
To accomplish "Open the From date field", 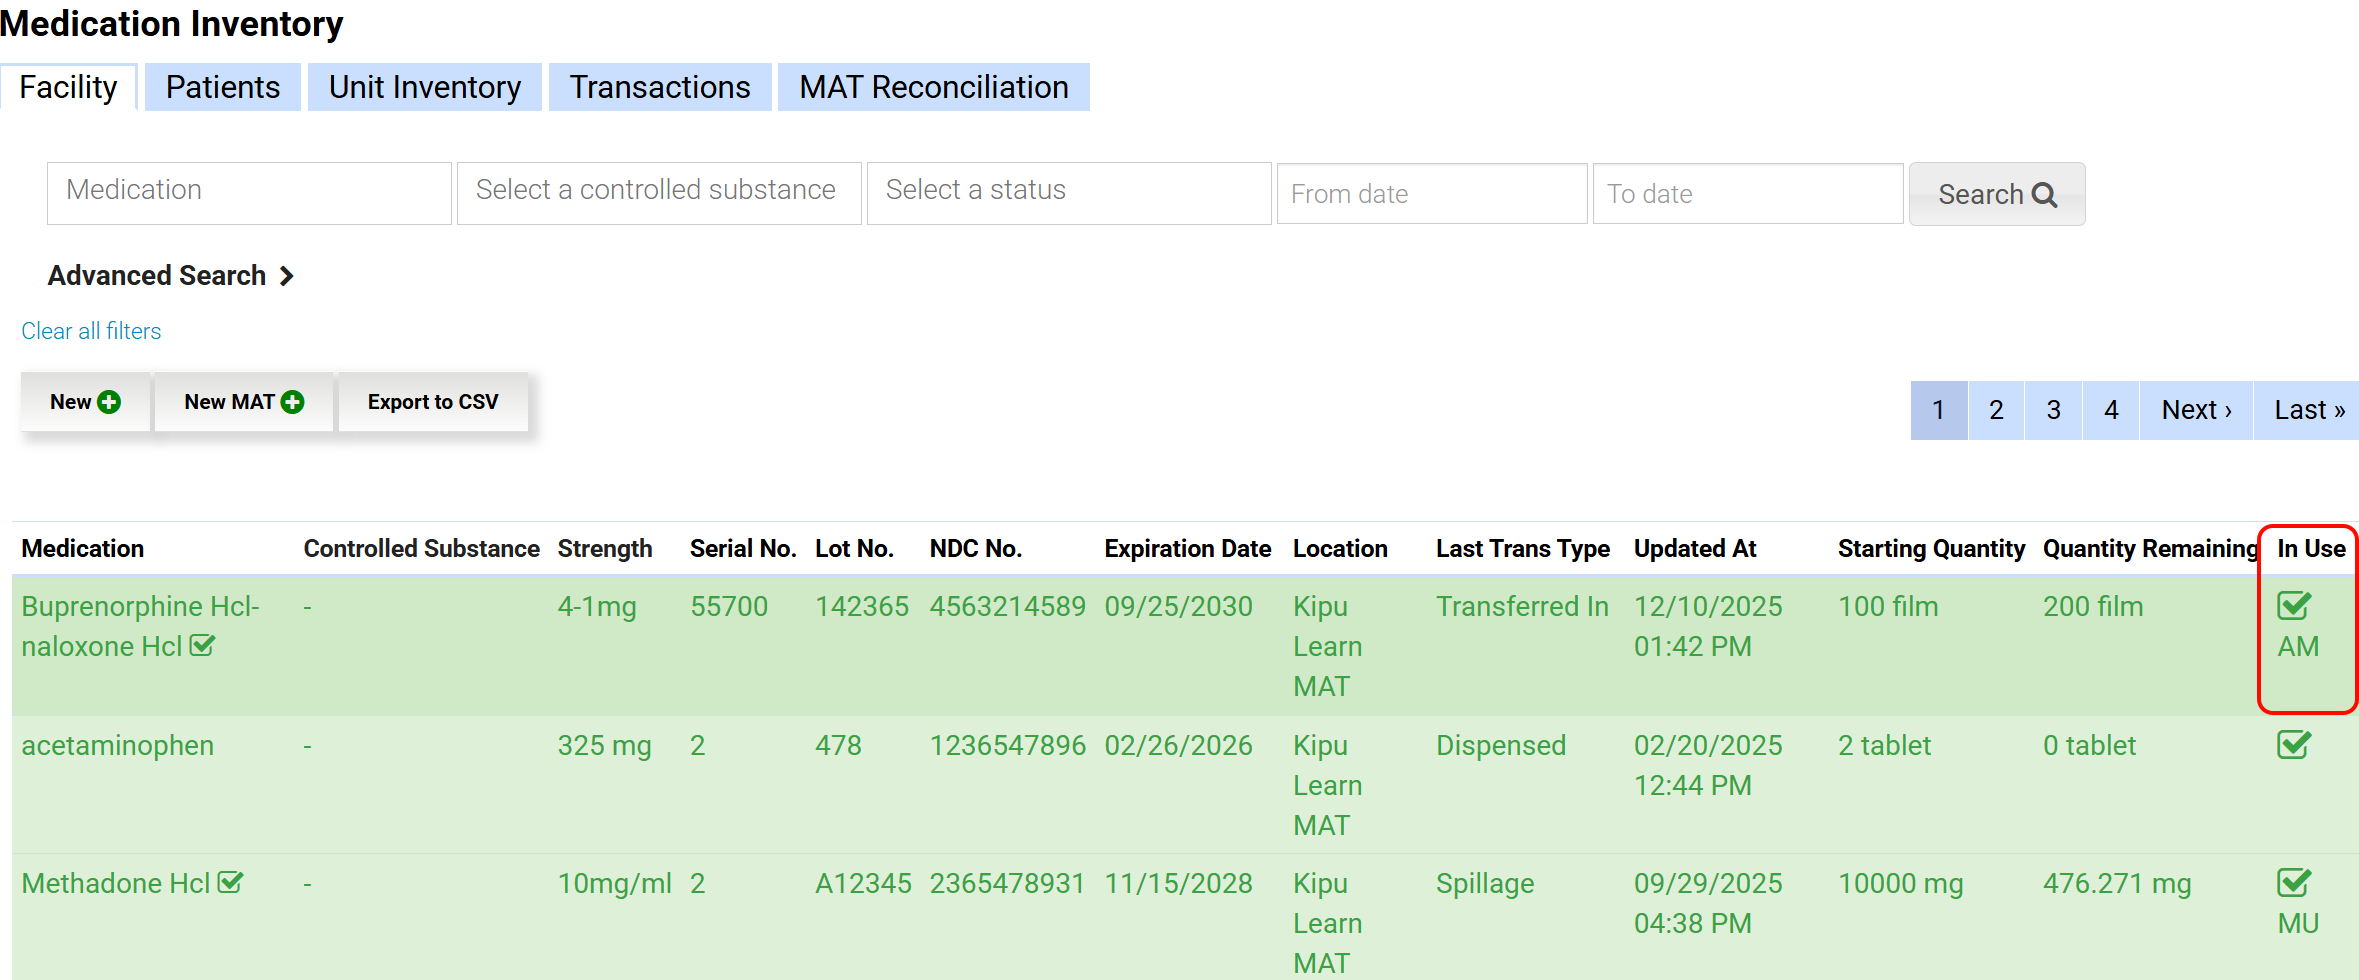I will point(1431,194).
